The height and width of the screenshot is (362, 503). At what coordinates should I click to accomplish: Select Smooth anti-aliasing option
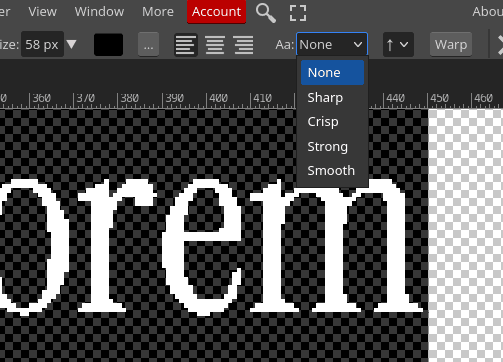pos(332,171)
